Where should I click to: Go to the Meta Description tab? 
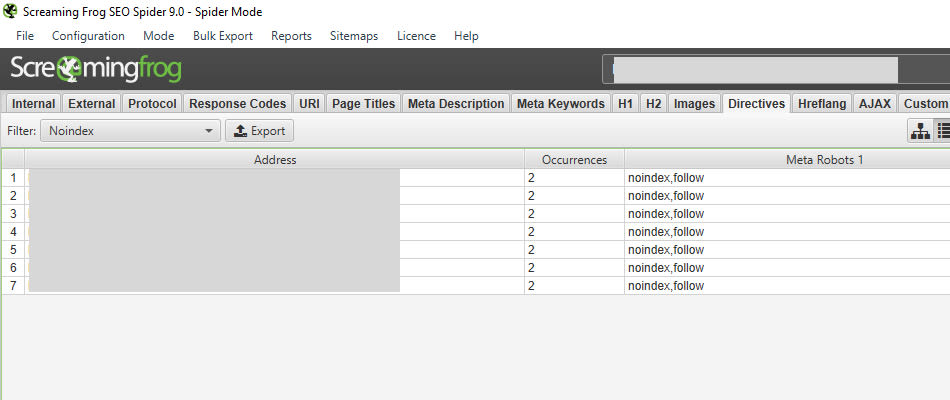point(456,104)
